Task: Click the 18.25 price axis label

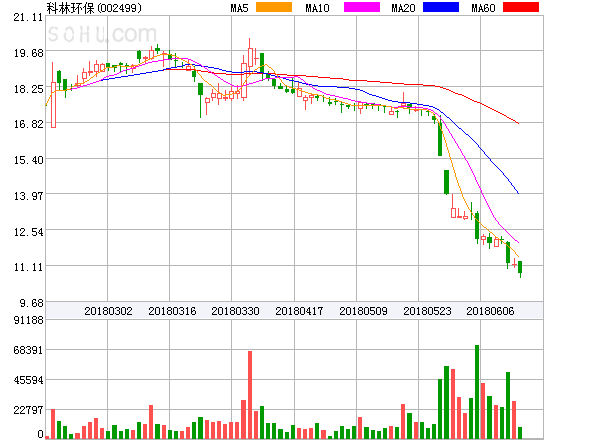Action: (x=28, y=89)
